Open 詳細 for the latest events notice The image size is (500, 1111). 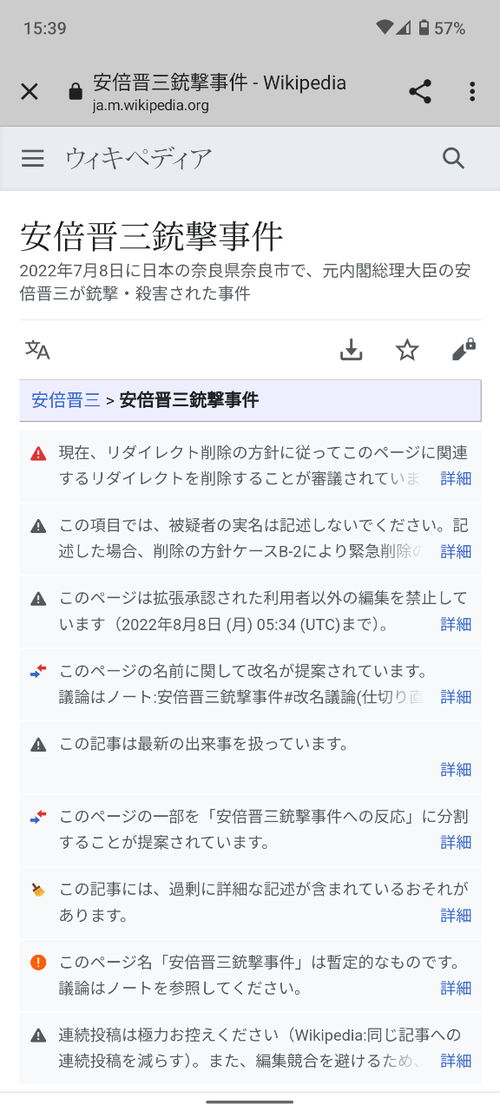click(x=455, y=769)
